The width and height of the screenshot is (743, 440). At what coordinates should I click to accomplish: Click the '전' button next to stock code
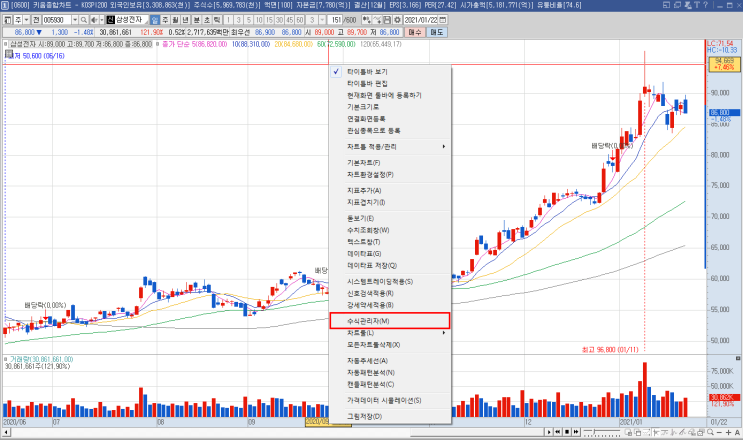(x=36, y=20)
